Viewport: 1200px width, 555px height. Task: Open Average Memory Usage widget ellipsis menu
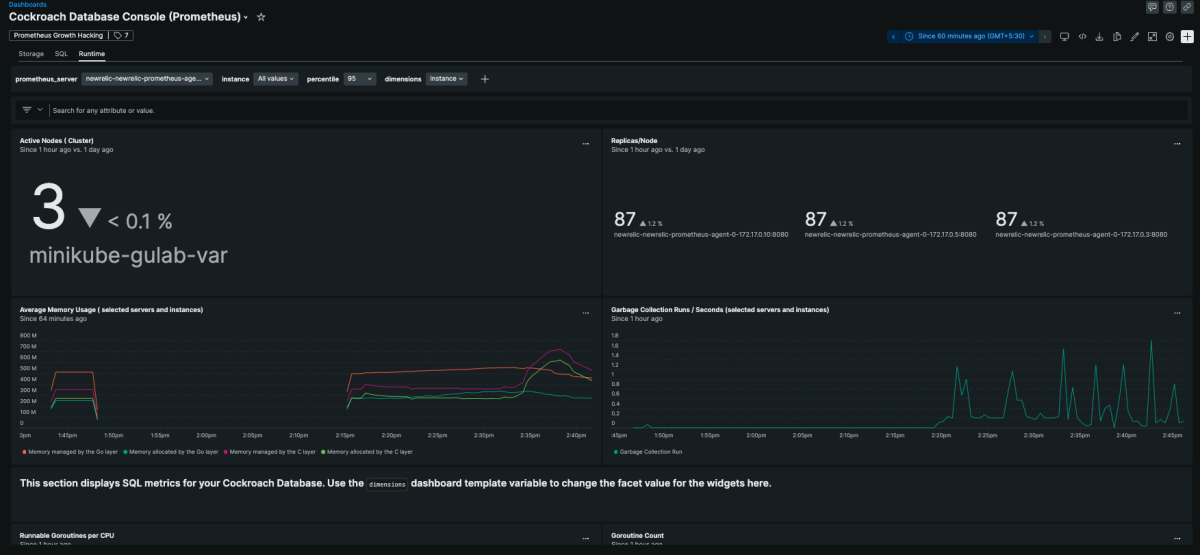click(x=585, y=314)
